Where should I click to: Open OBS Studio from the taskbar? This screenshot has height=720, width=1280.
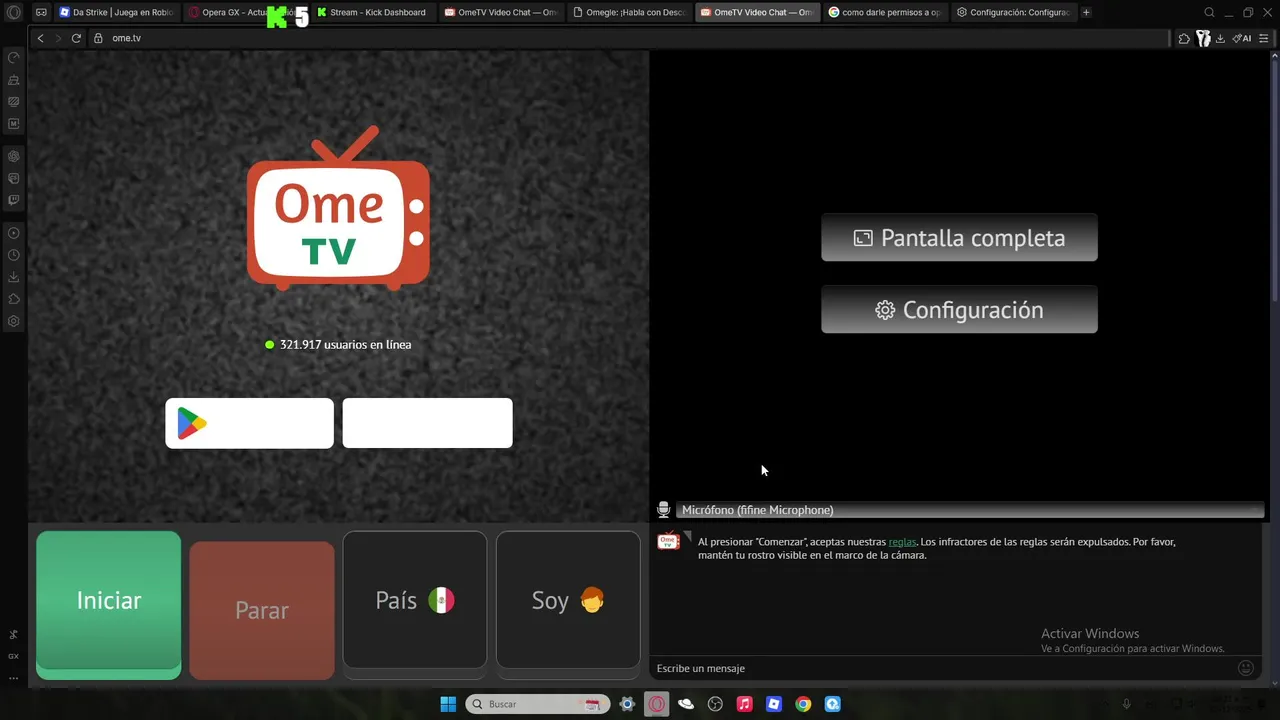click(x=715, y=704)
